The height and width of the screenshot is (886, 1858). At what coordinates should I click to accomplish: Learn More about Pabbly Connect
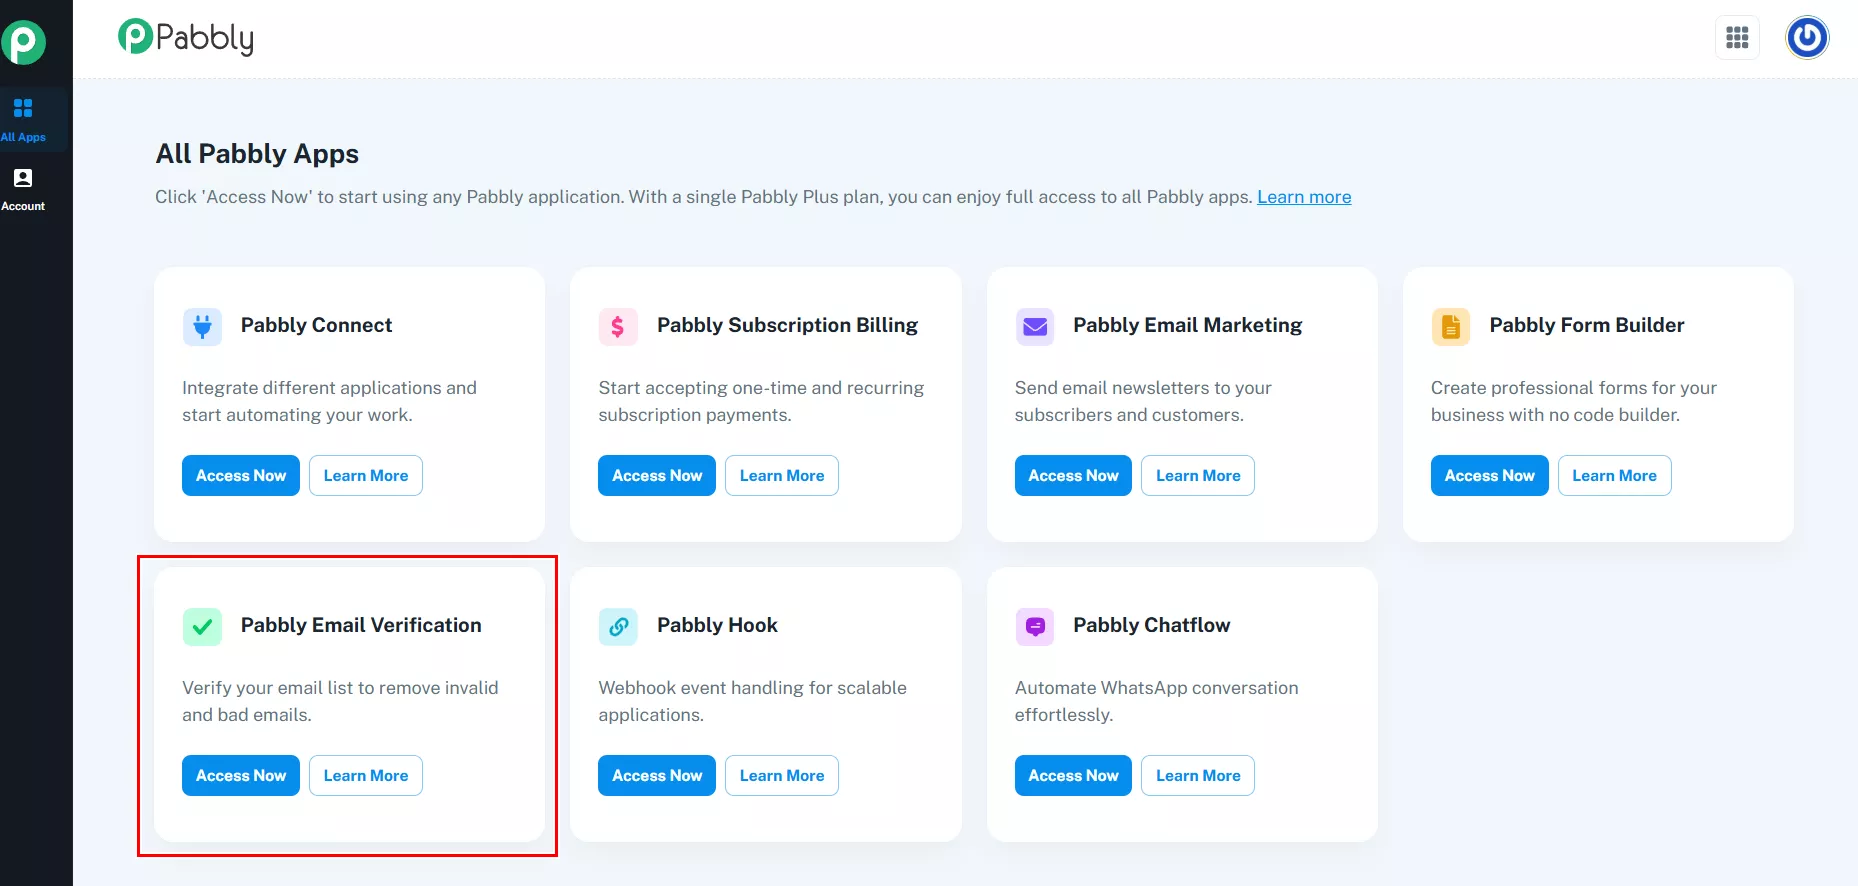point(366,475)
